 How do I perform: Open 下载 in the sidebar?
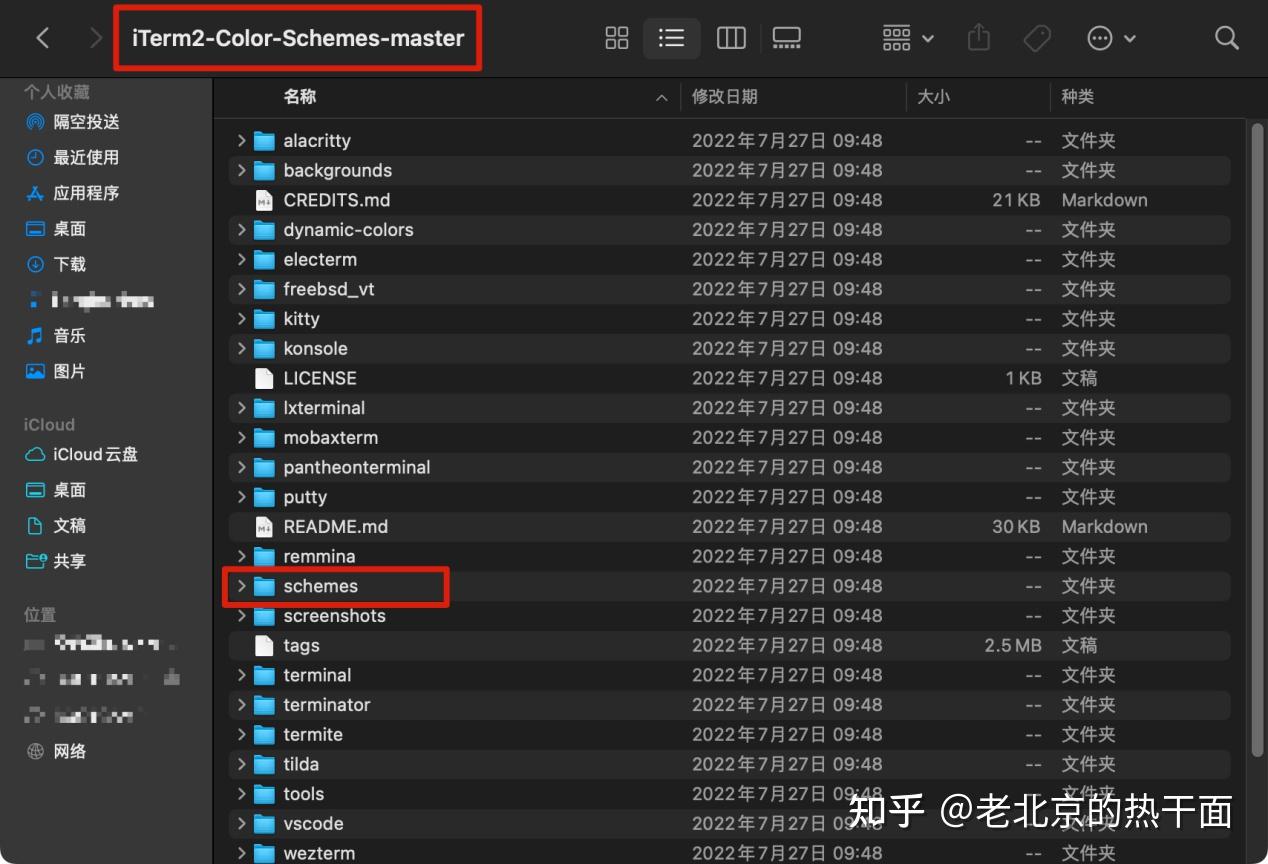pos(56,264)
